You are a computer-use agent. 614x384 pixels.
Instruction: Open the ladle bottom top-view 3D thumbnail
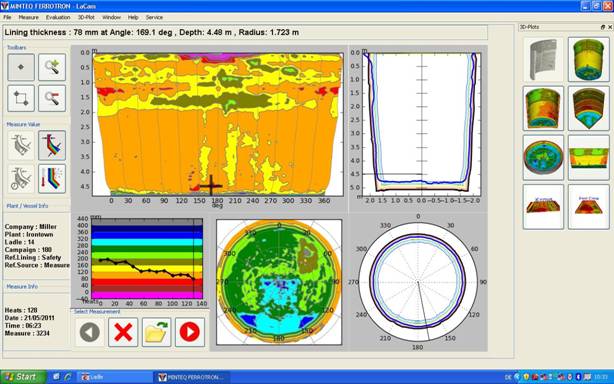point(543,157)
